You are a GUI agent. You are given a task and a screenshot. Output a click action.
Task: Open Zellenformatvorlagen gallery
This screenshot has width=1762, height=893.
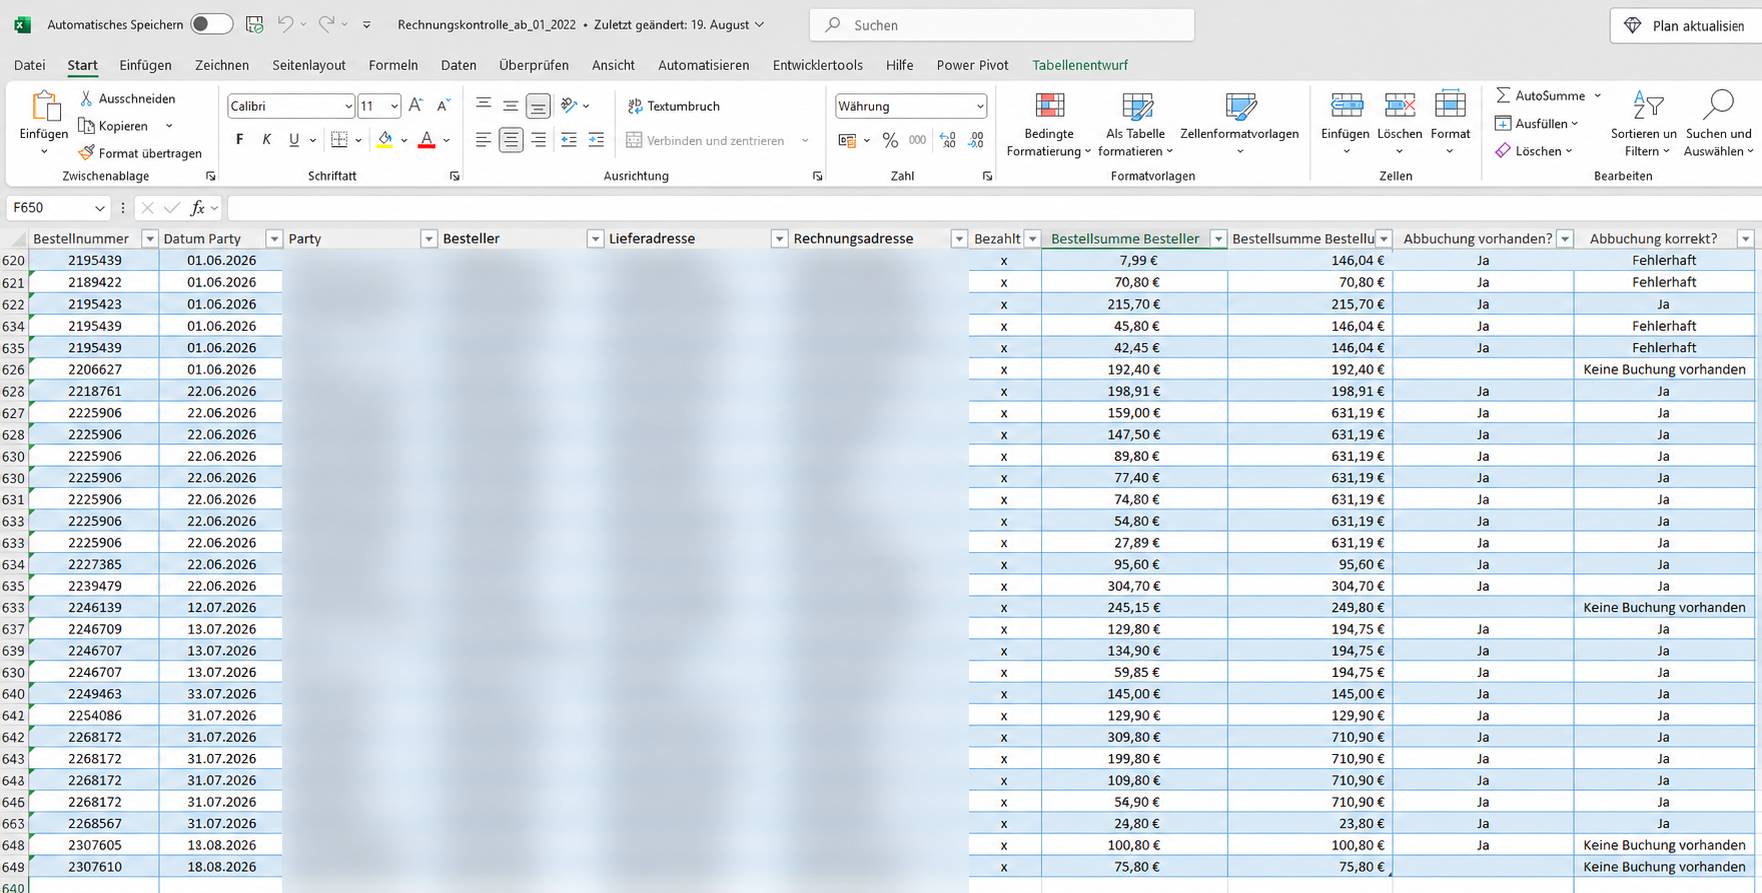click(x=1240, y=125)
